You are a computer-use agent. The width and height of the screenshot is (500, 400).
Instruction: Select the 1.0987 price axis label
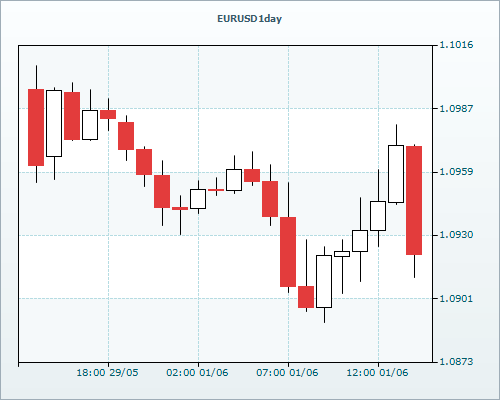(x=456, y=108)
